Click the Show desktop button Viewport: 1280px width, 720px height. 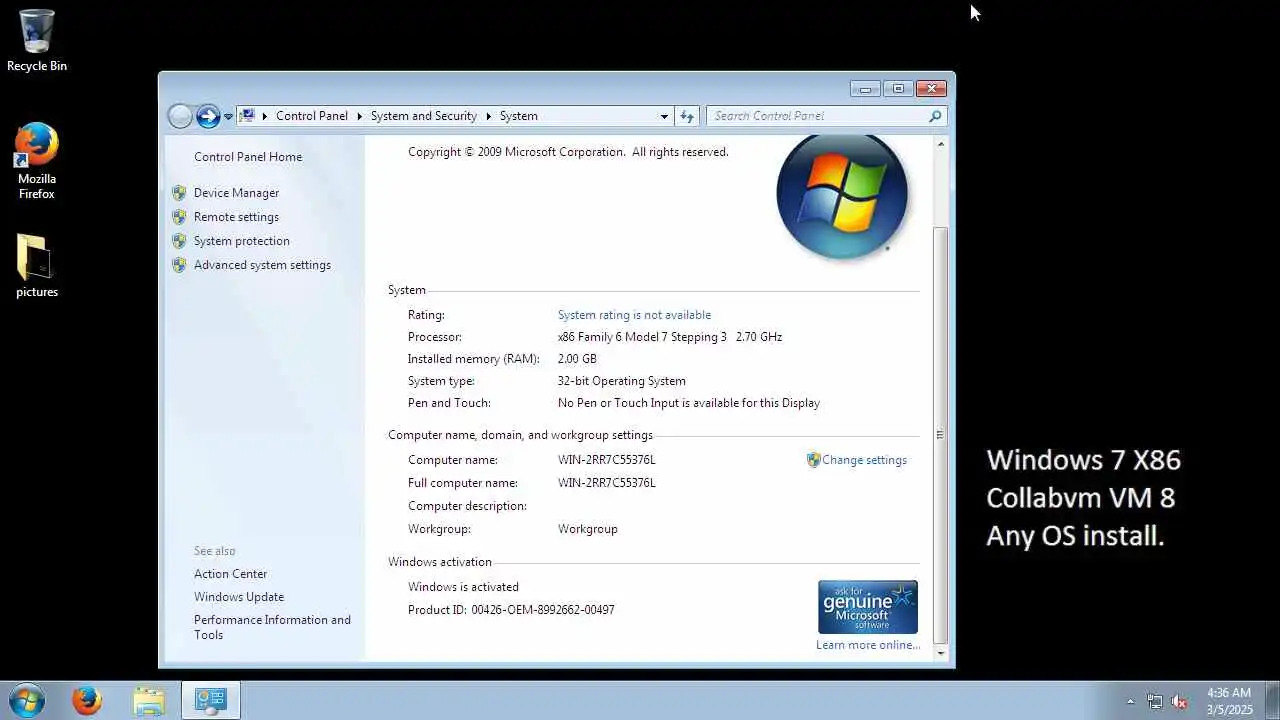tap(1272, 701)
